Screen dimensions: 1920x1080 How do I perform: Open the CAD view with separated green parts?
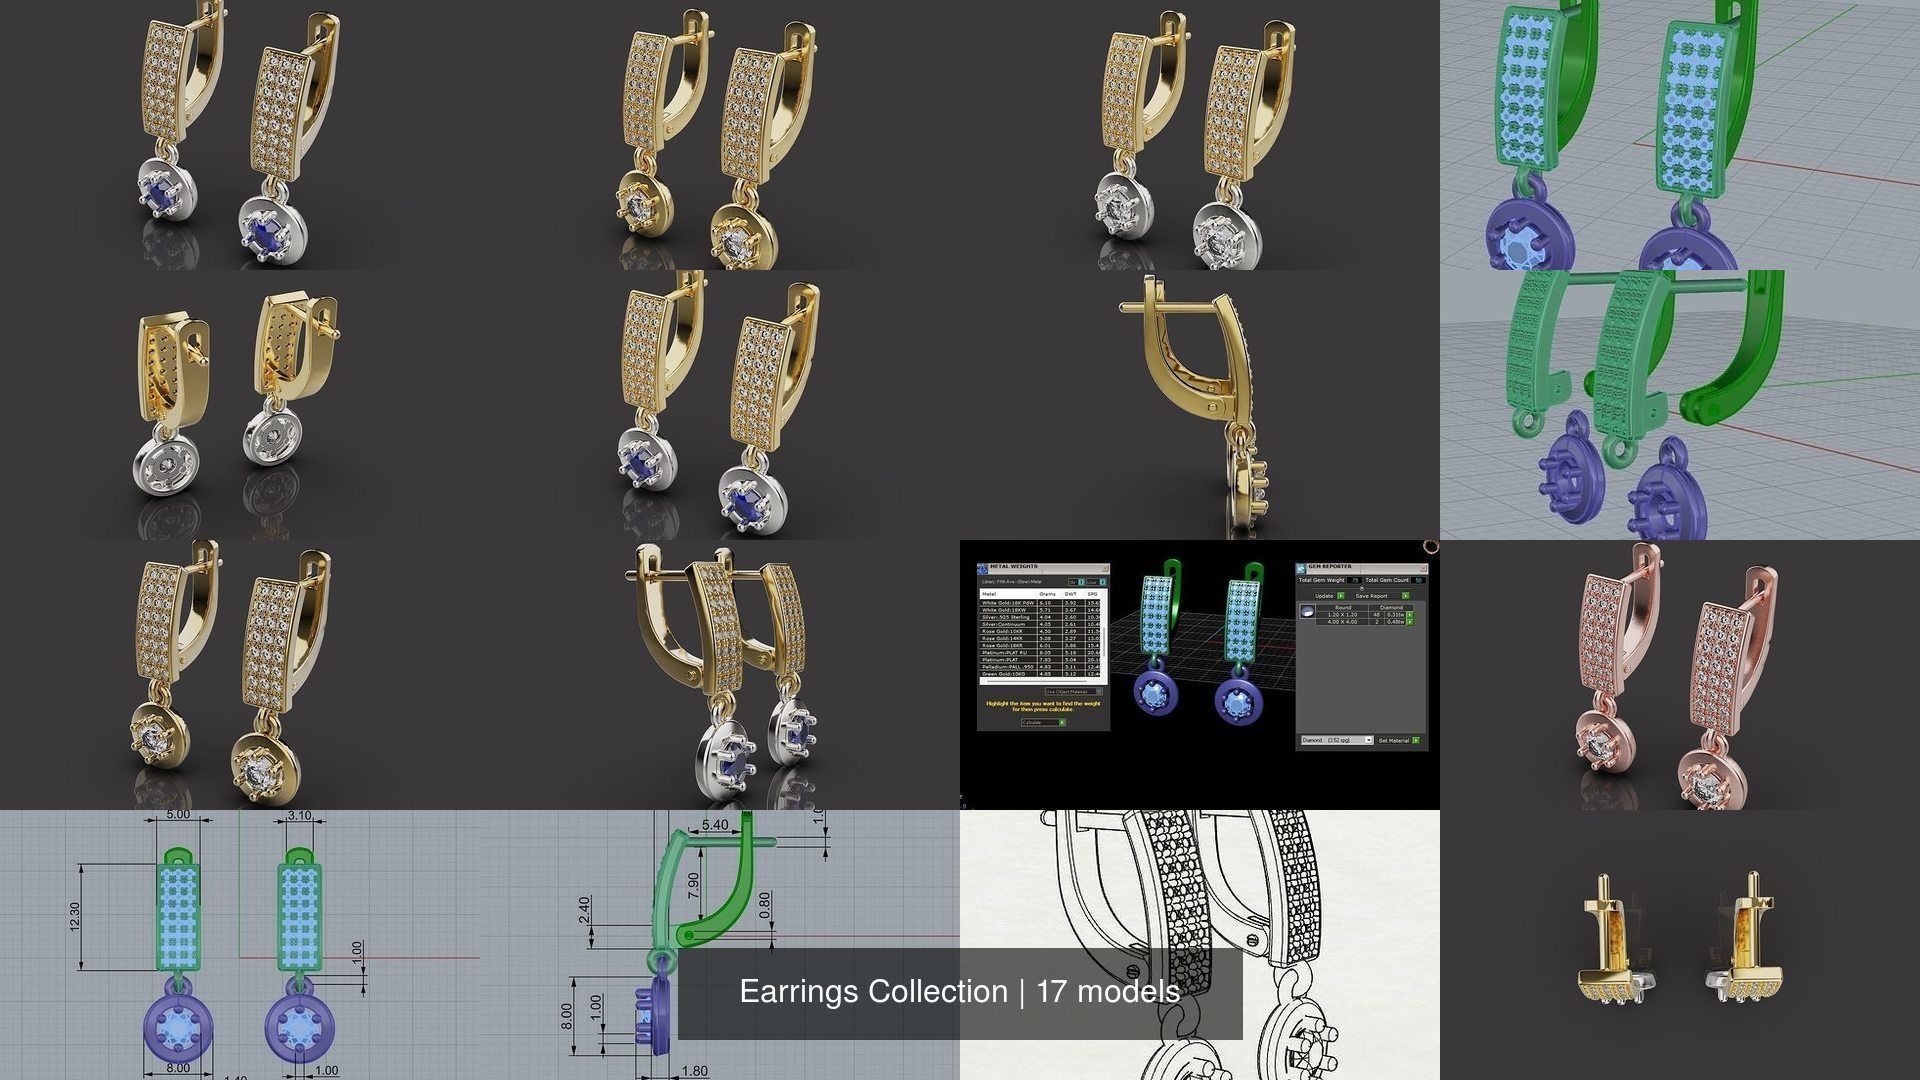pos(1680,405)
